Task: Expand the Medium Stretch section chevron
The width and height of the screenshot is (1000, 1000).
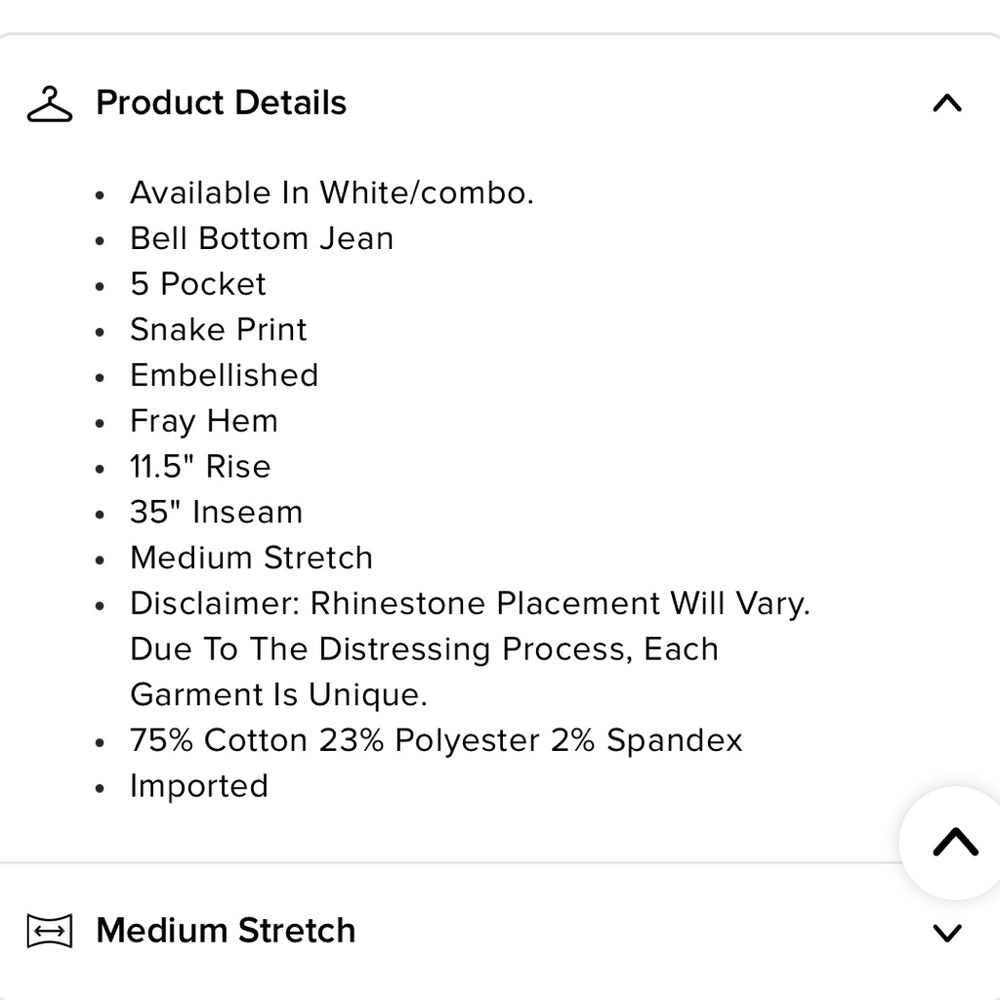Action: pos(947,932)
